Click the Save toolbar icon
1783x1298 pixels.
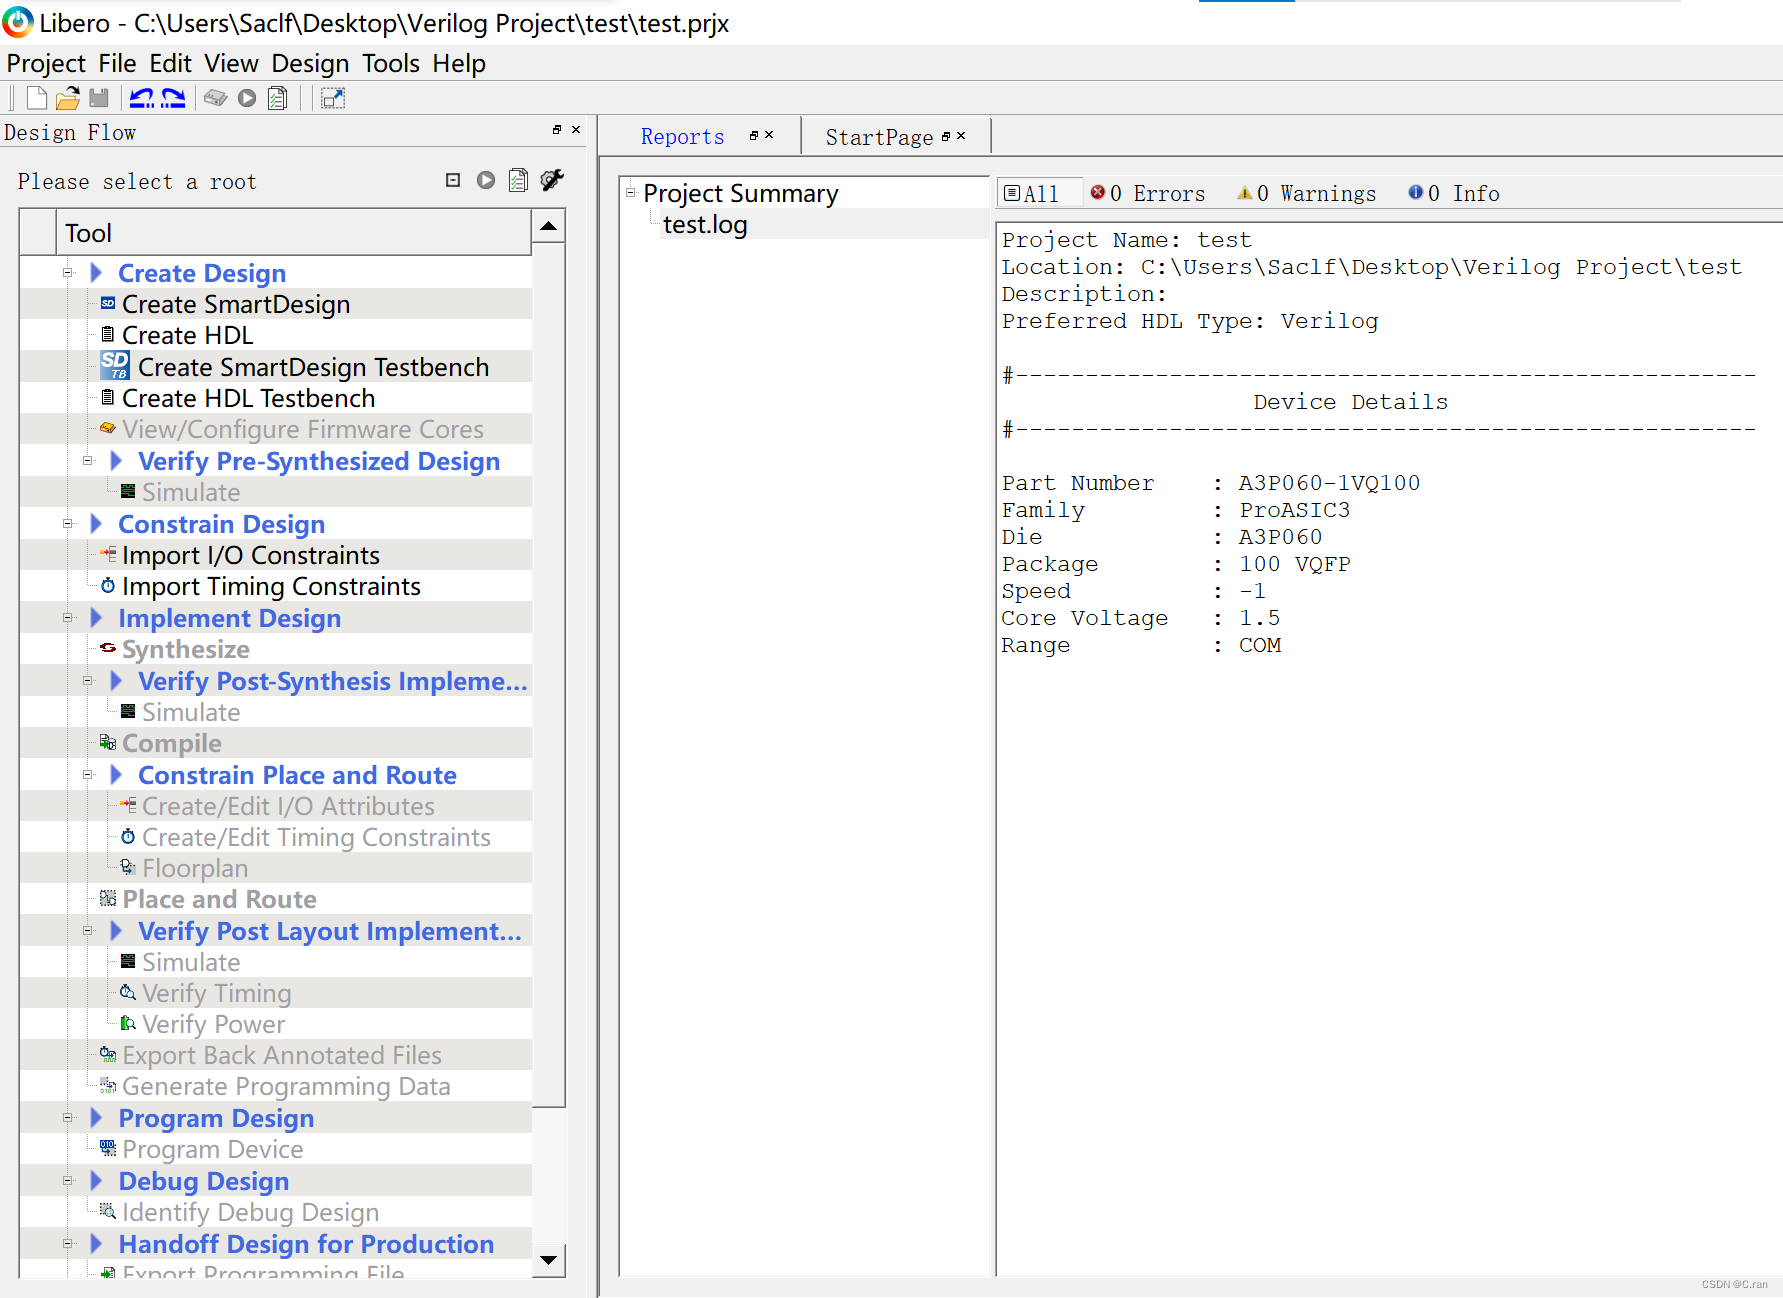(99, 97)
